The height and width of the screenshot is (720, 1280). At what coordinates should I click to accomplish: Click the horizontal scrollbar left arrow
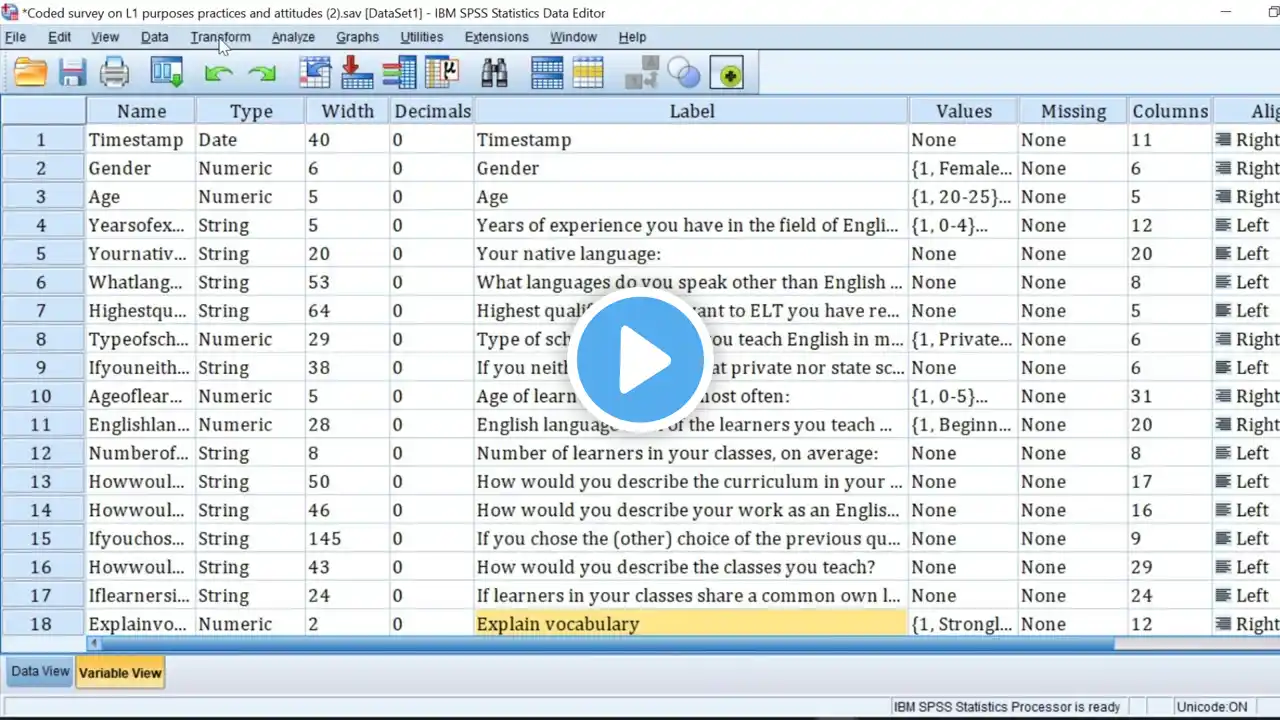click(x=93, y=643)
